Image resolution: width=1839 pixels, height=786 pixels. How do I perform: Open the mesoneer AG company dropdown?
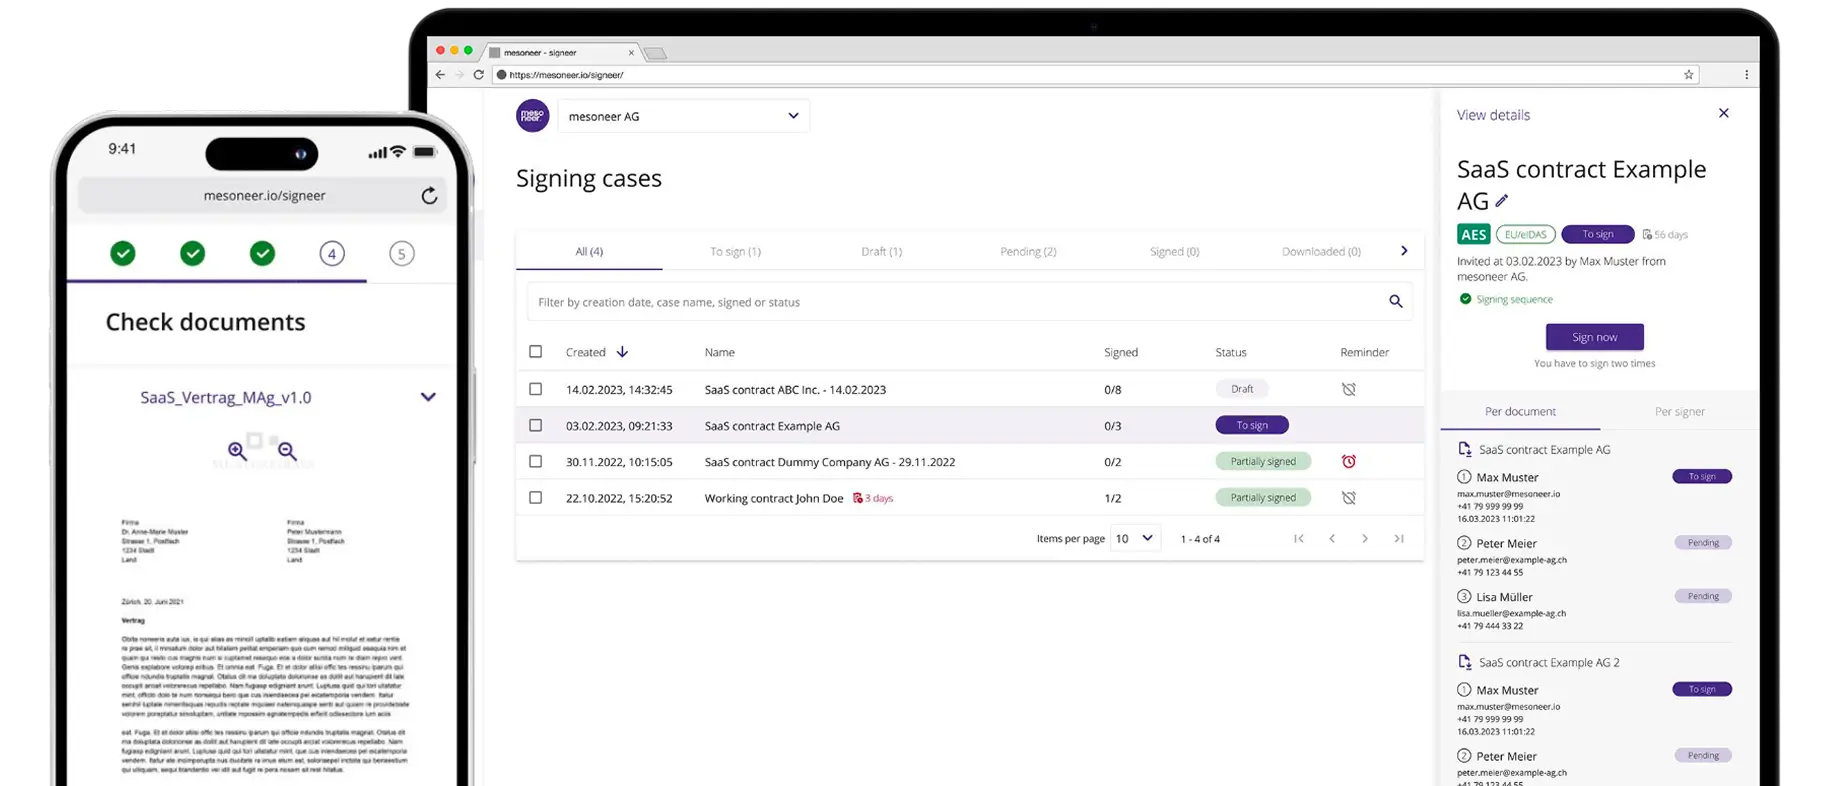684,116
